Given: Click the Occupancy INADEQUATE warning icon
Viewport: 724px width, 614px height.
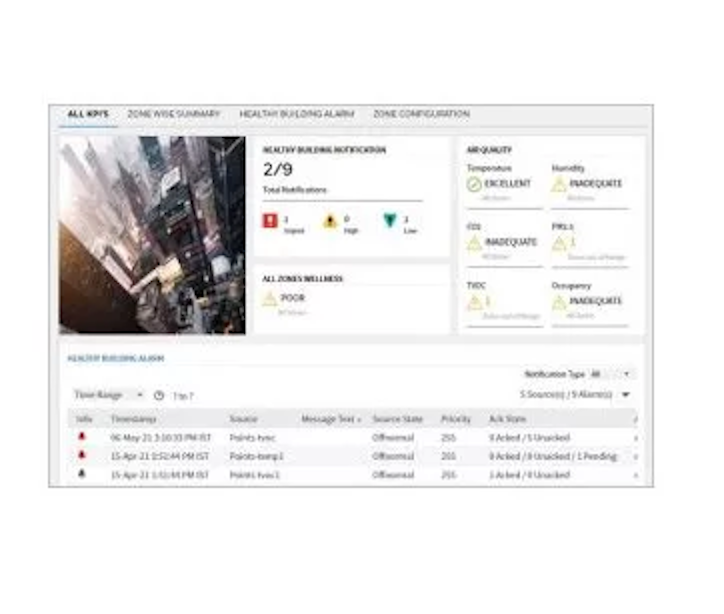Looking at the screenshot, I should coord(559,302).
